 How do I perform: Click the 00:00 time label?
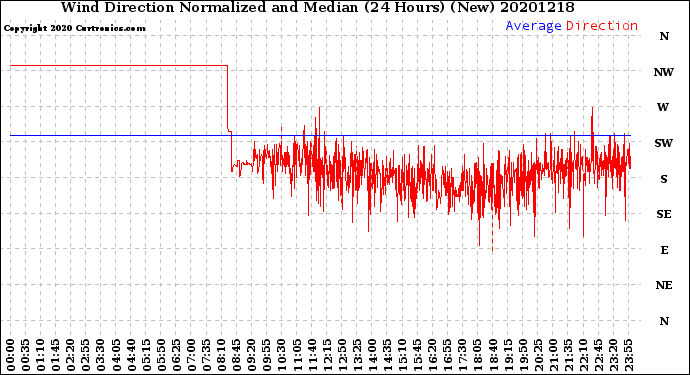point(11,356)
